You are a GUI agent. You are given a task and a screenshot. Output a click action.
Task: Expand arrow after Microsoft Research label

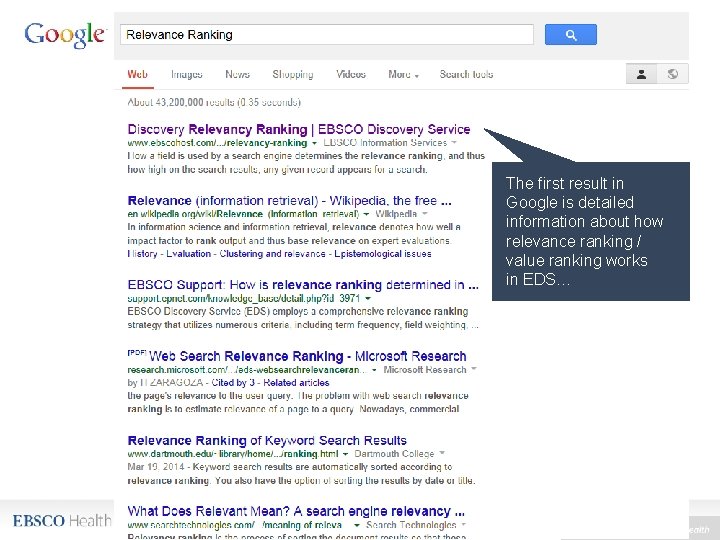[473, 369]
